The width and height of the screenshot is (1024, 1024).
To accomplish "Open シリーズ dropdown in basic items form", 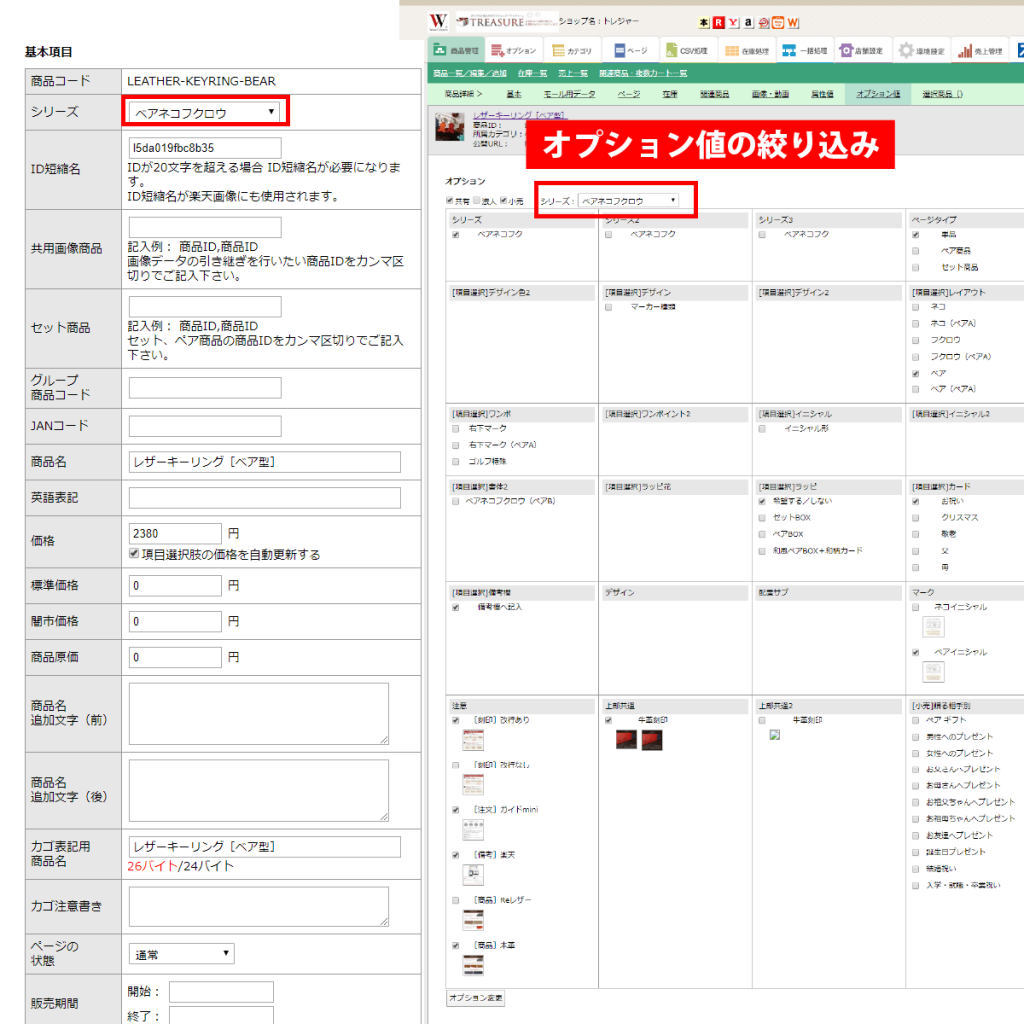I will click(x=206, y=112).
